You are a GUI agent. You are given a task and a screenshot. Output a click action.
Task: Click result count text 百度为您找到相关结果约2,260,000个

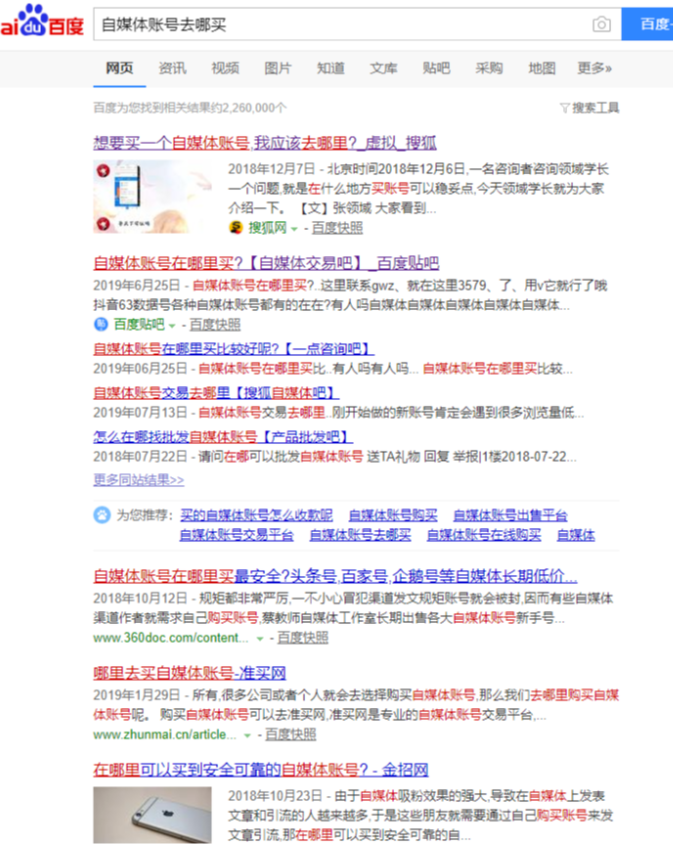point(190,108)
